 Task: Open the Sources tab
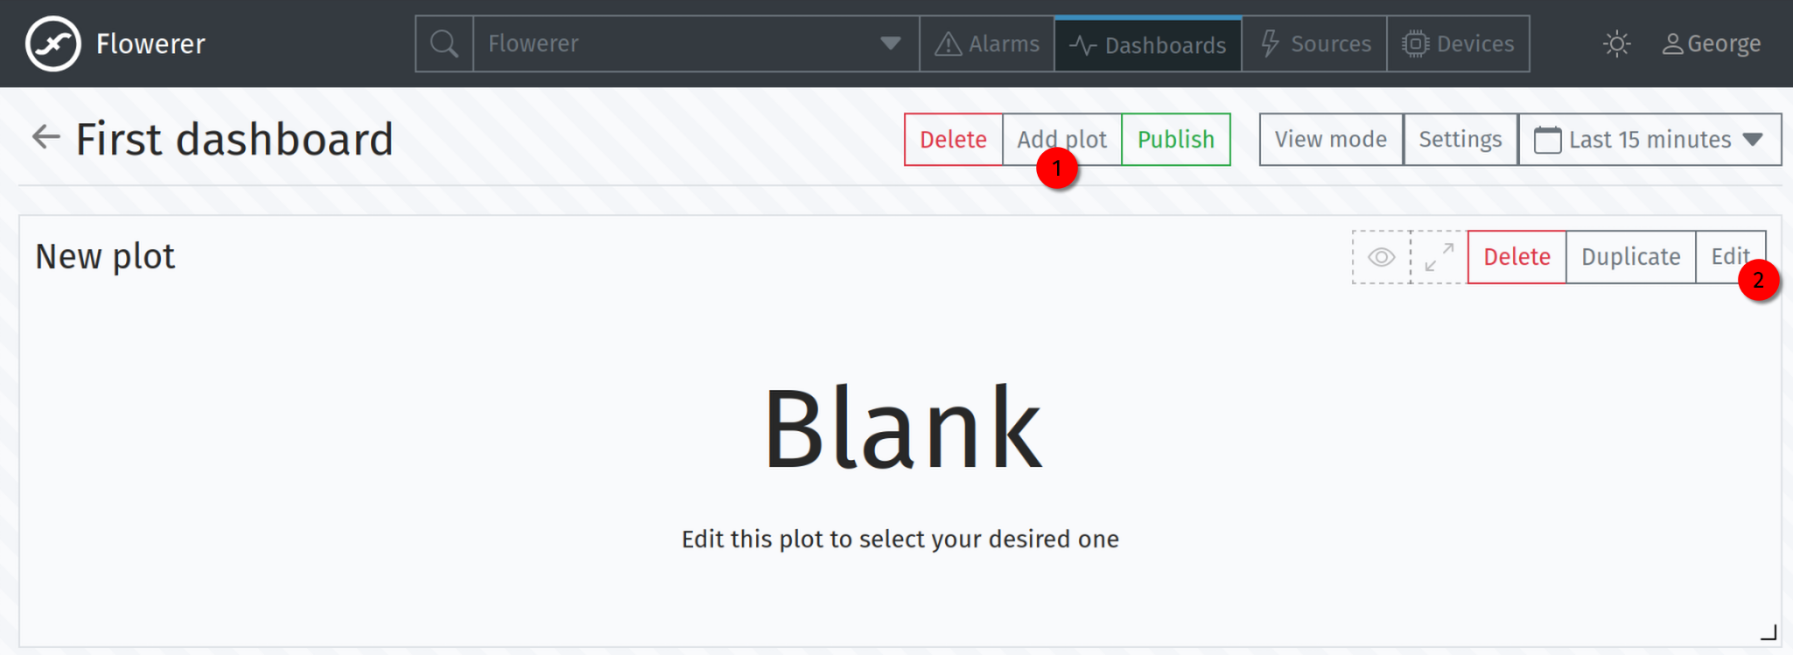coord(1314,44)
